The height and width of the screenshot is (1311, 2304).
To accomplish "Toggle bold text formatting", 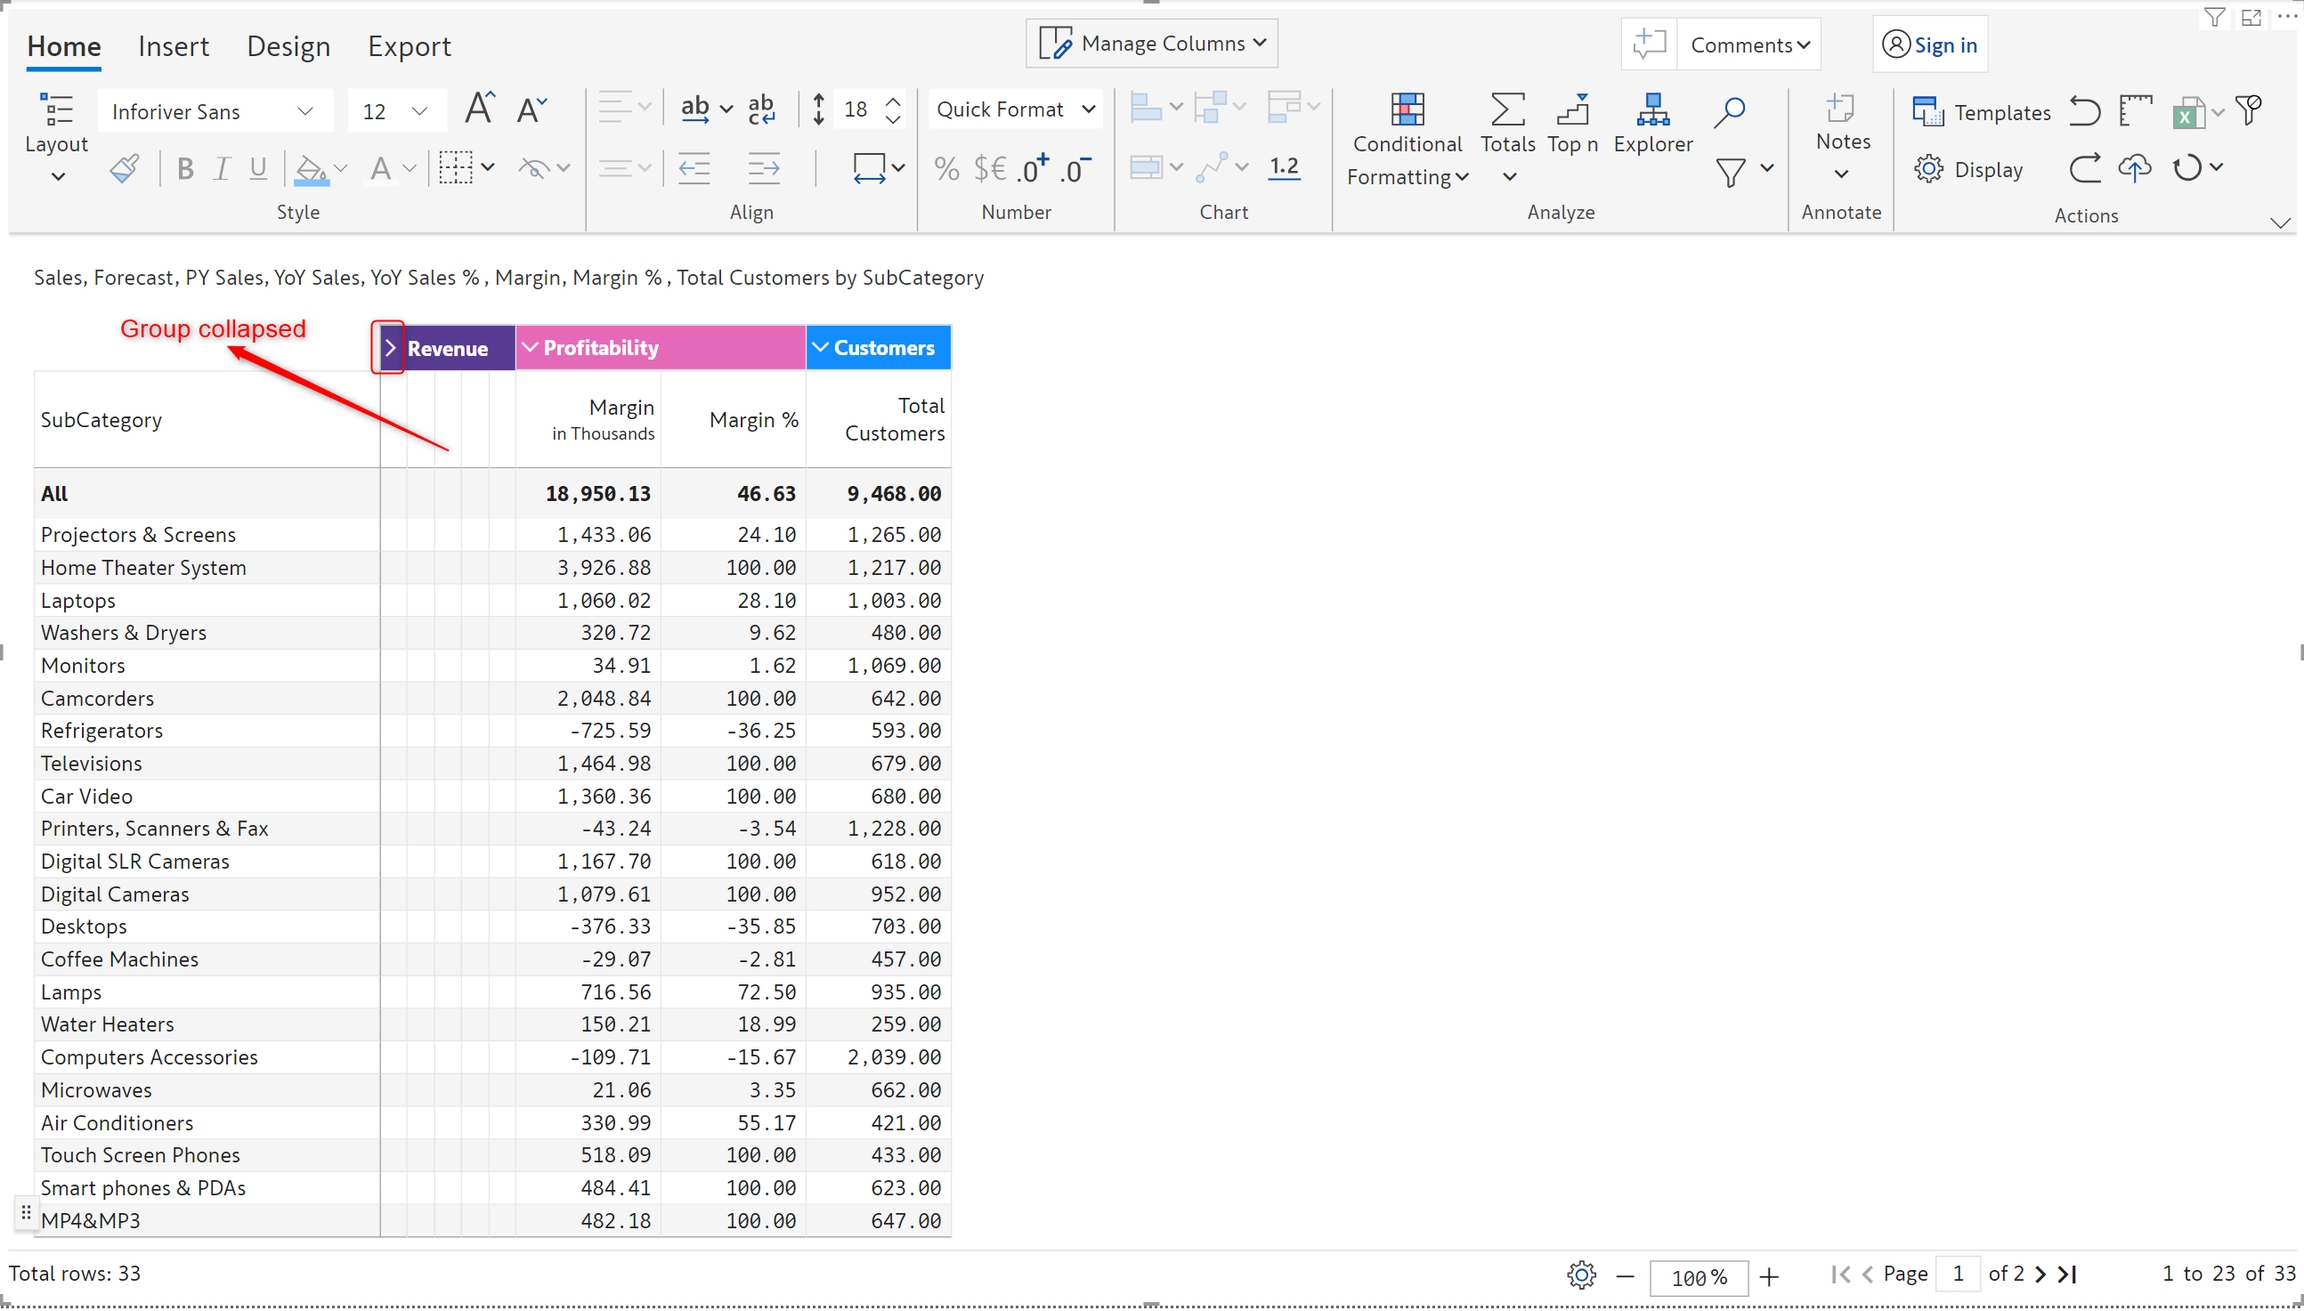I will tap(184, 168).
